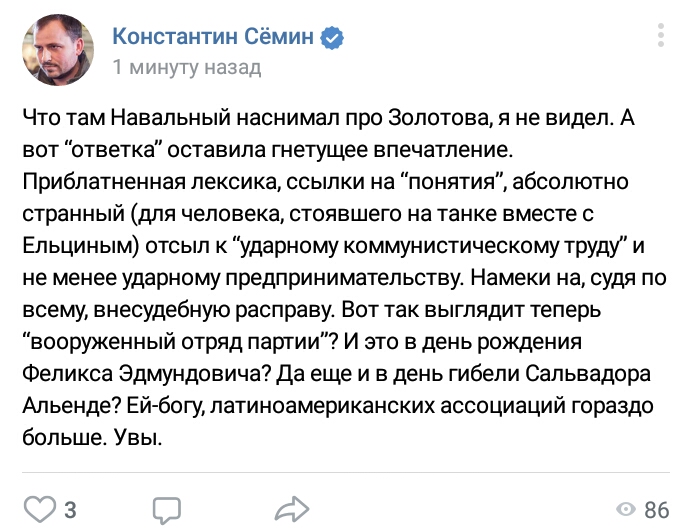
Task: Click the like count number 3
Action: (x=71, y=510)
